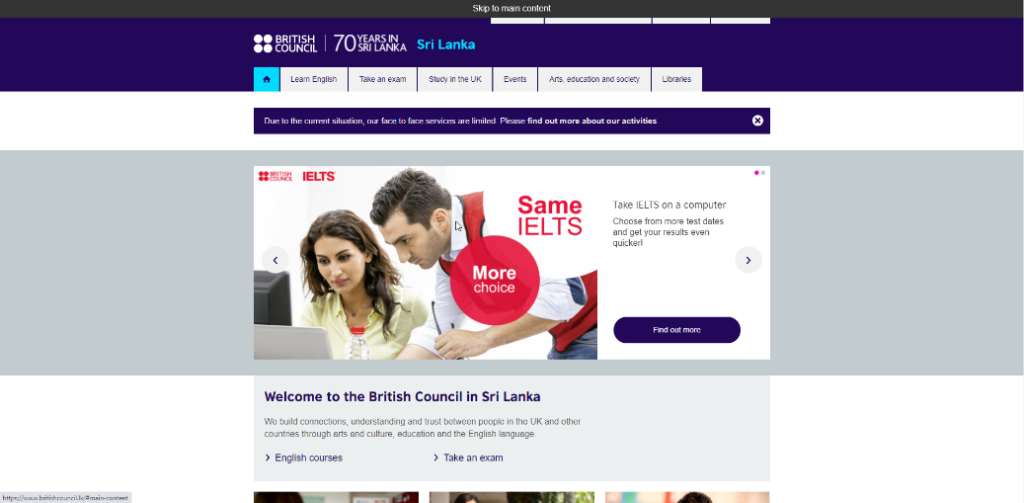Open the English courses chevron link

coord(303,458)
